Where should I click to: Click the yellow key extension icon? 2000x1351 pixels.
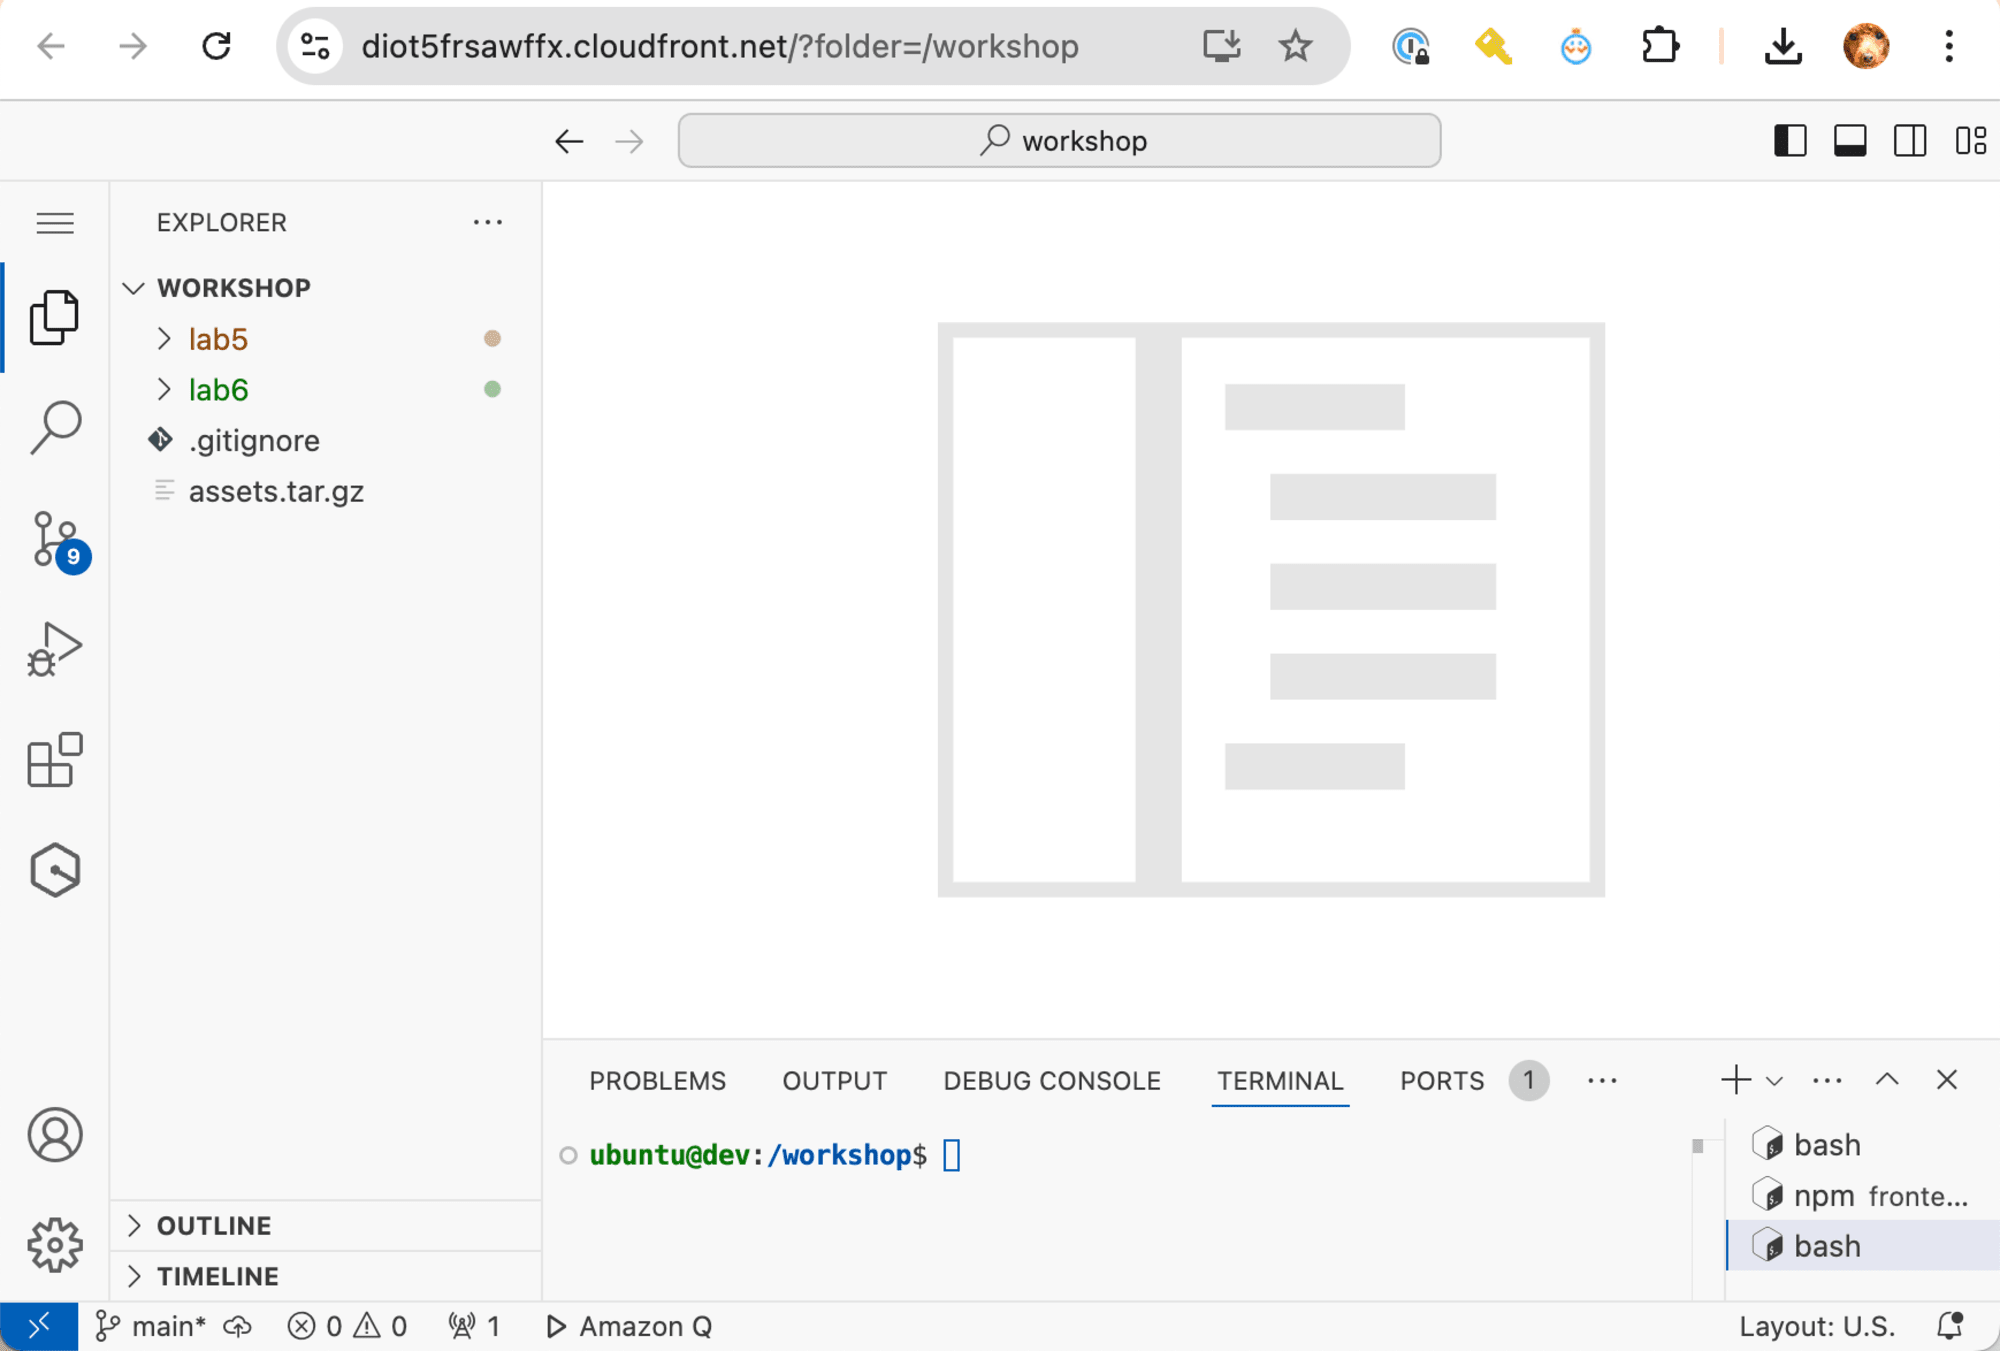click(1493, 46)
